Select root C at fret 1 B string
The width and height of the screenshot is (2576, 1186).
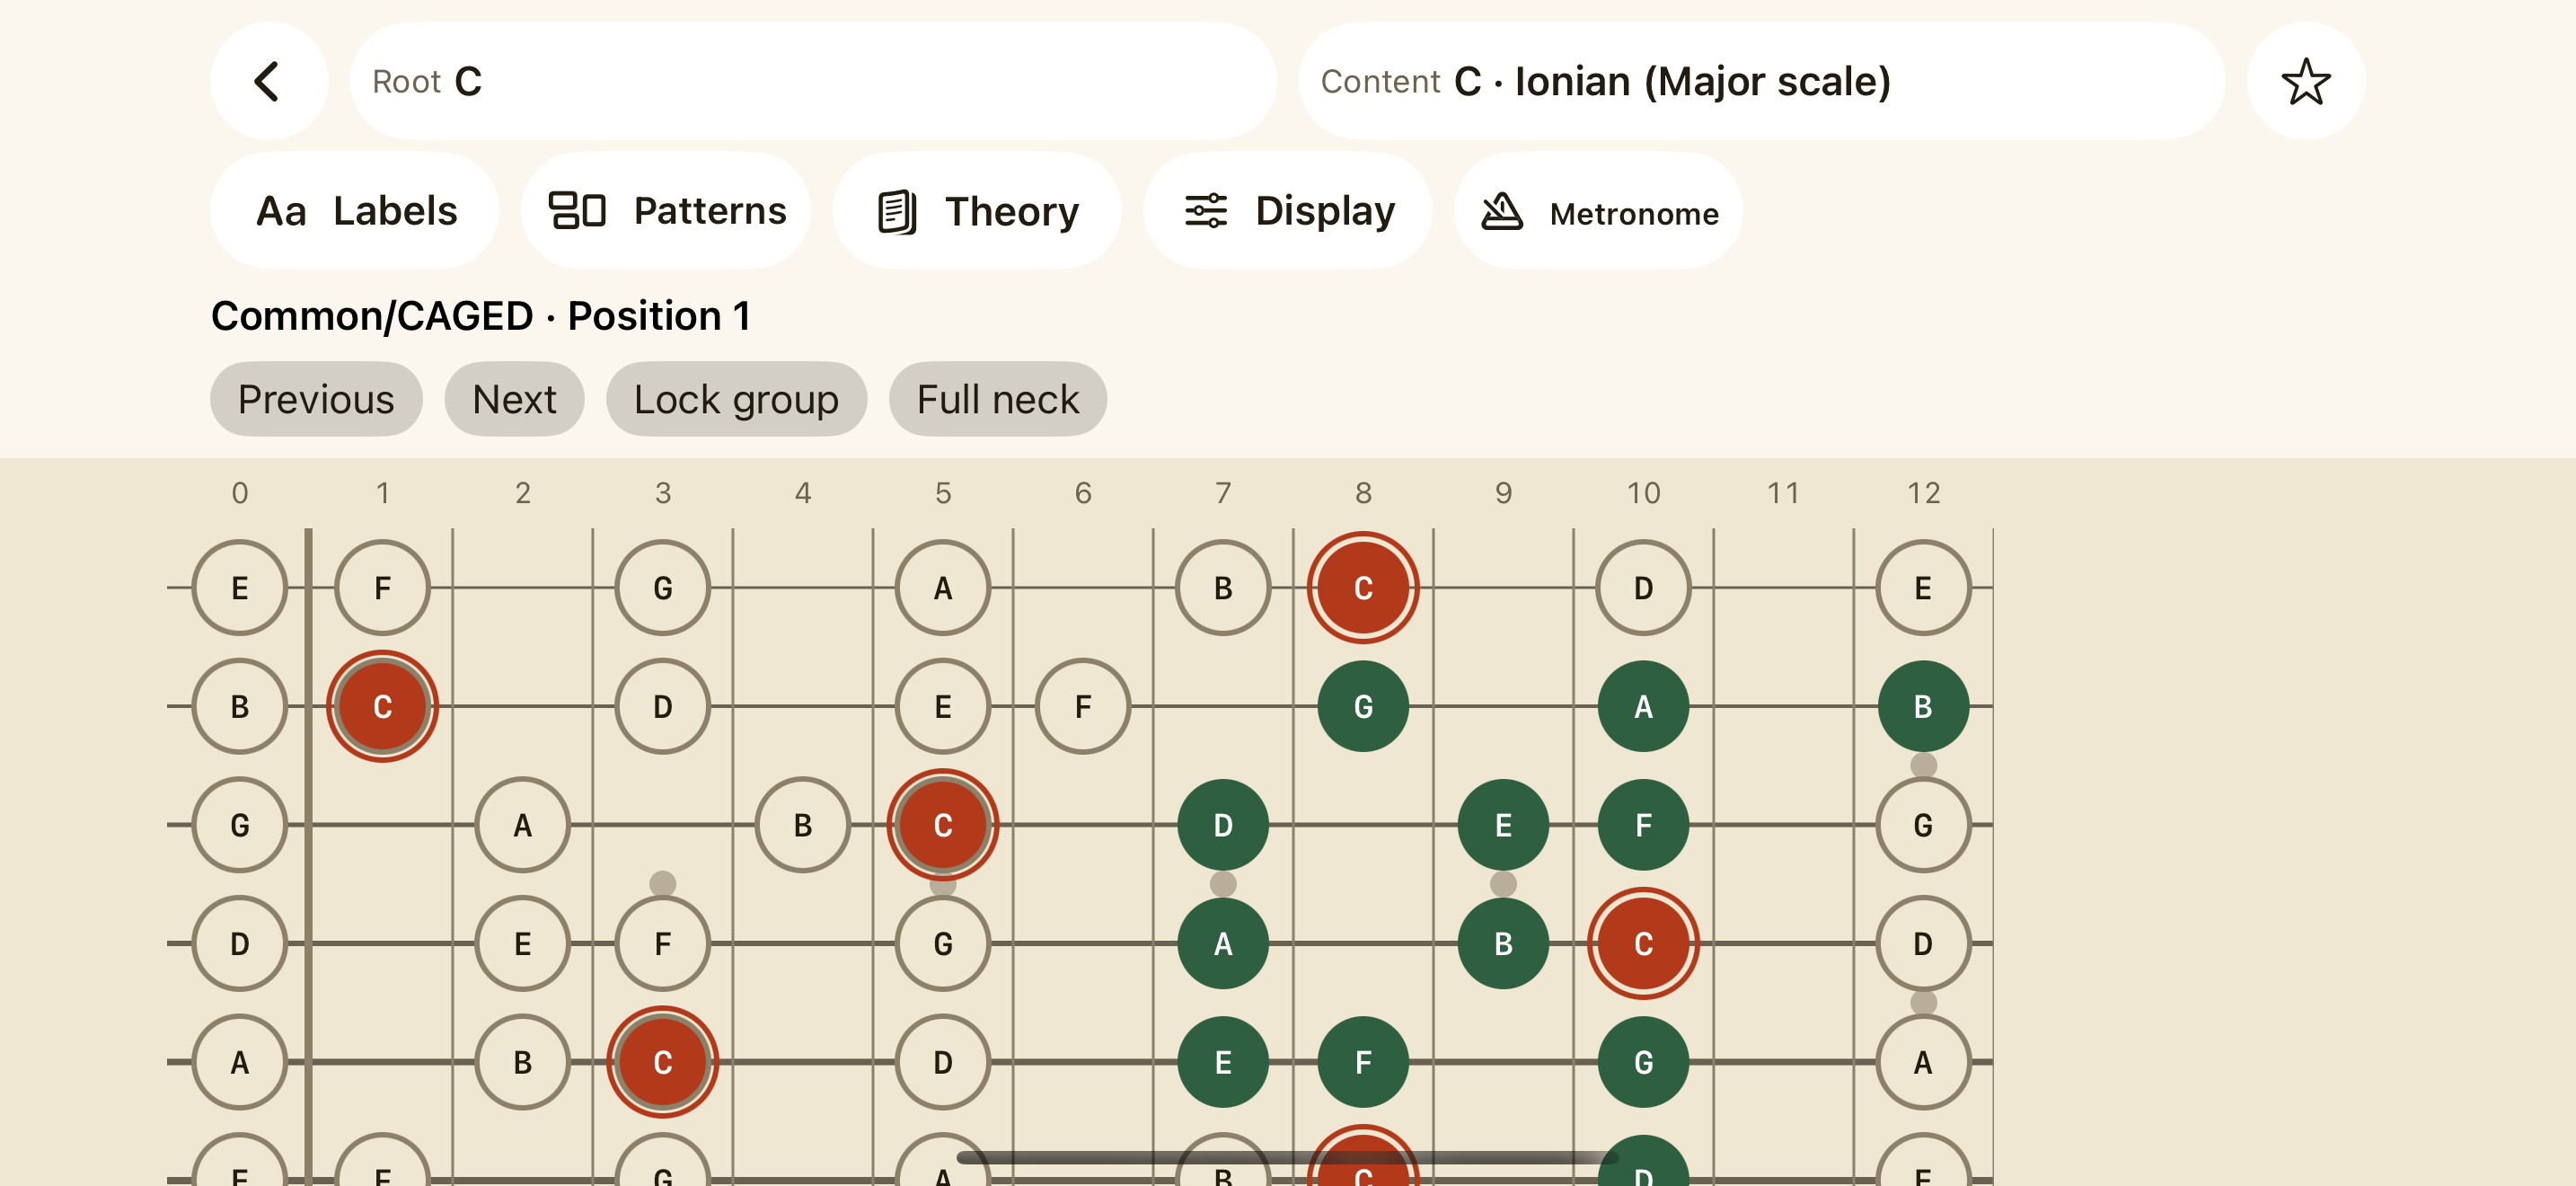(382, 706)
